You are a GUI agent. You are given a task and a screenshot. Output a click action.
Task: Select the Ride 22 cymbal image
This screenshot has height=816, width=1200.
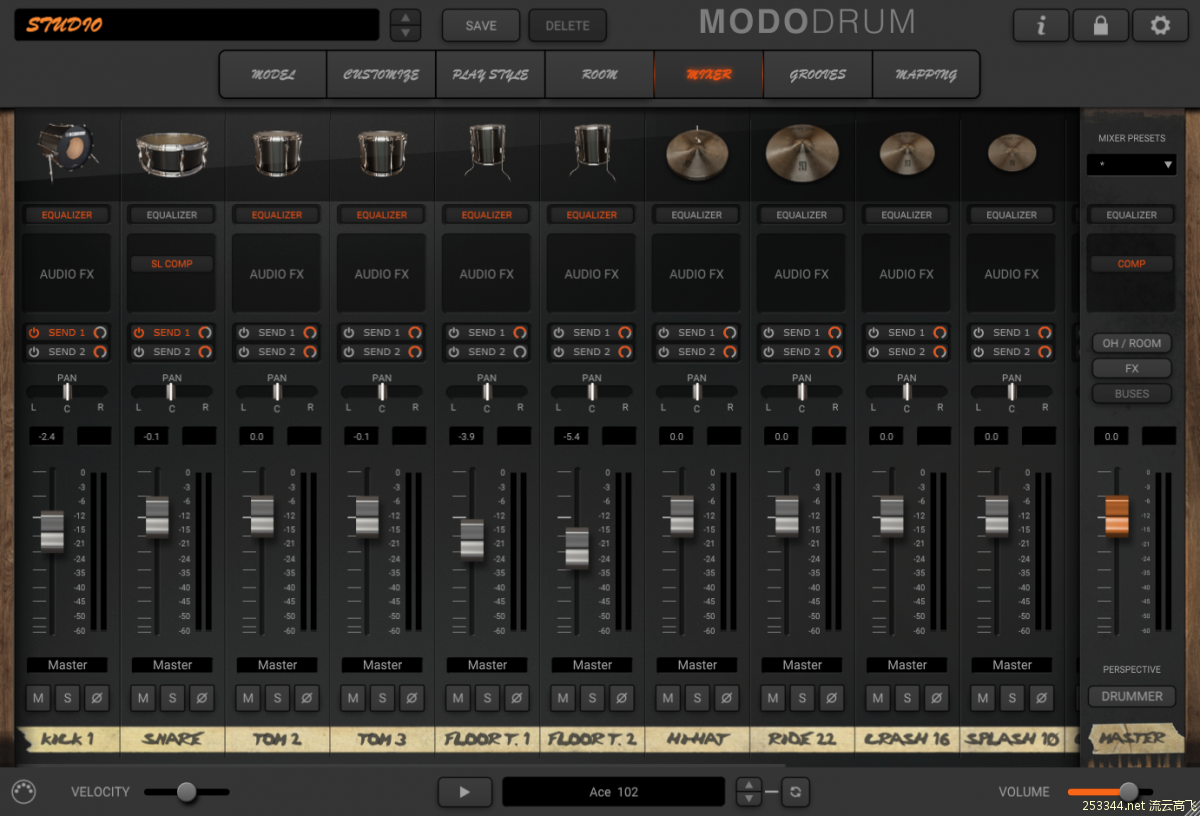pos(802,152)
